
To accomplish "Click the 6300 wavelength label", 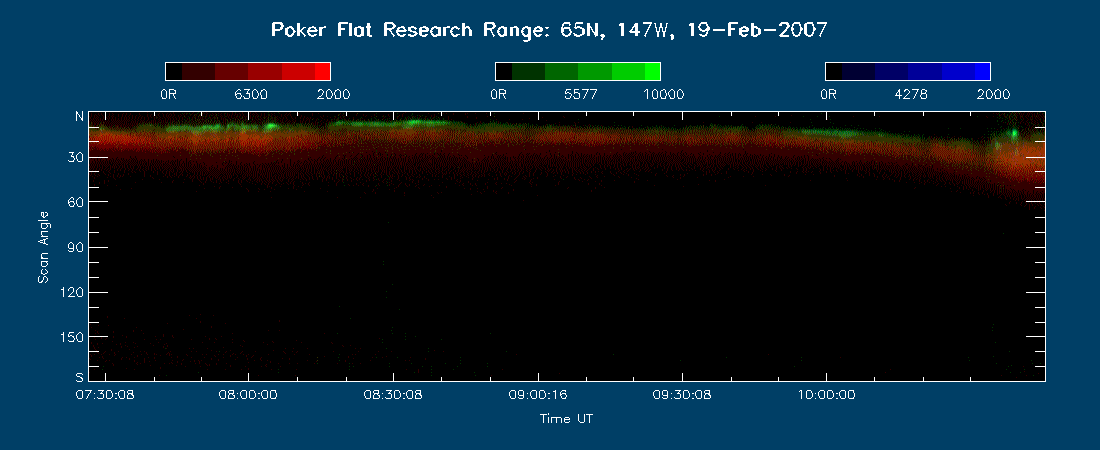I will tap(251, 95).
